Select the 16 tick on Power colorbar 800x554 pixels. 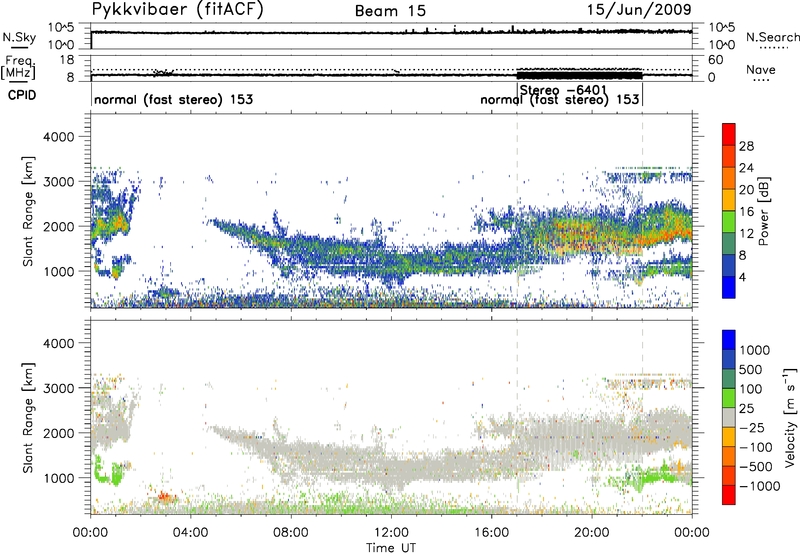pos(746,212)
